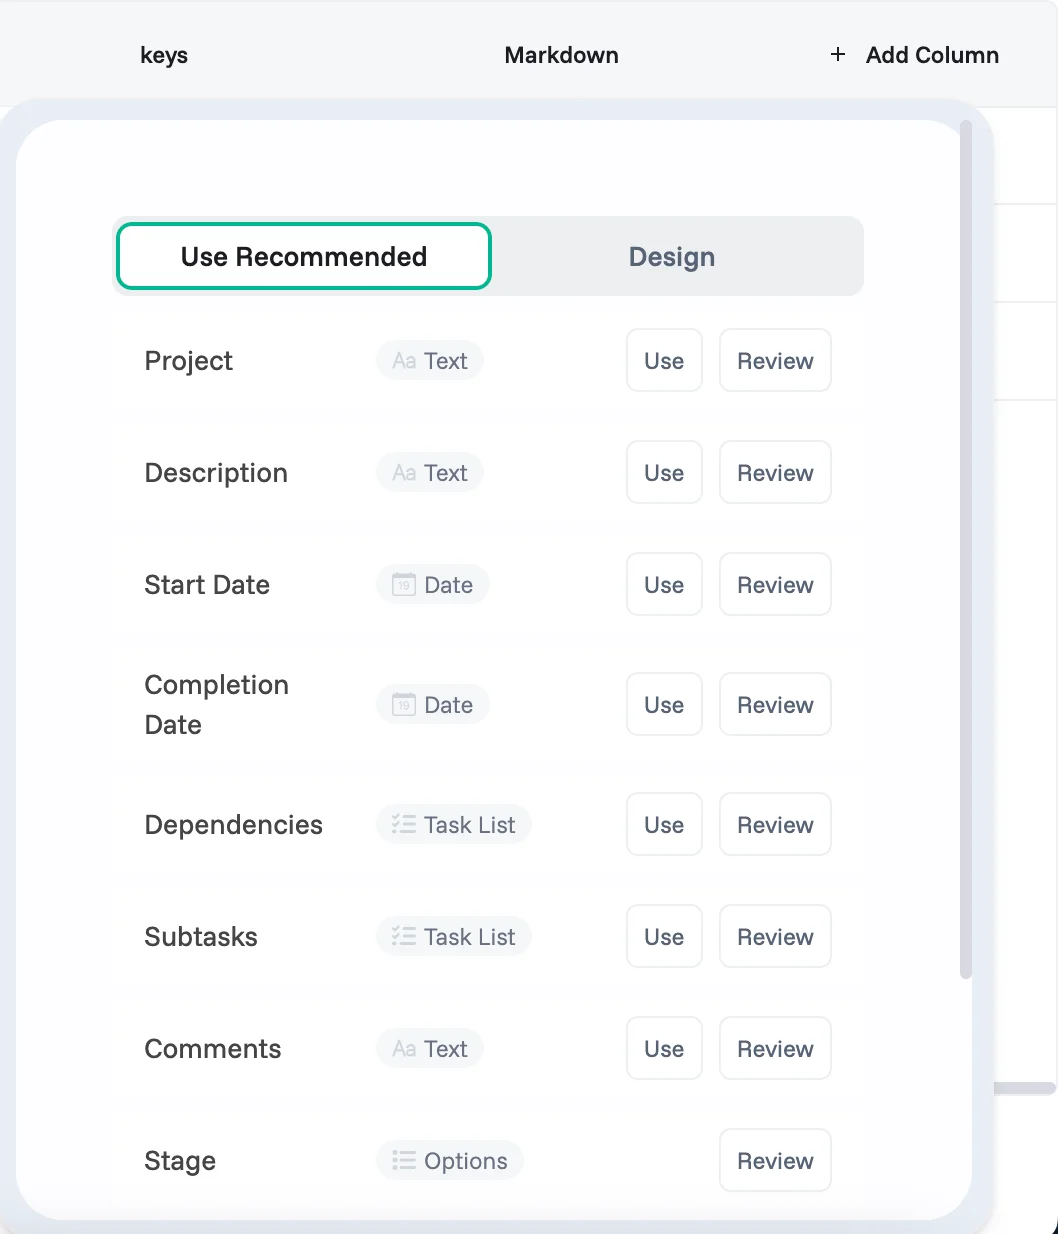Screen dimensions: 1058x1234
Task: Click the Task List icon for Dependencies
Action: pyautogui.click(x=404, y=825)
